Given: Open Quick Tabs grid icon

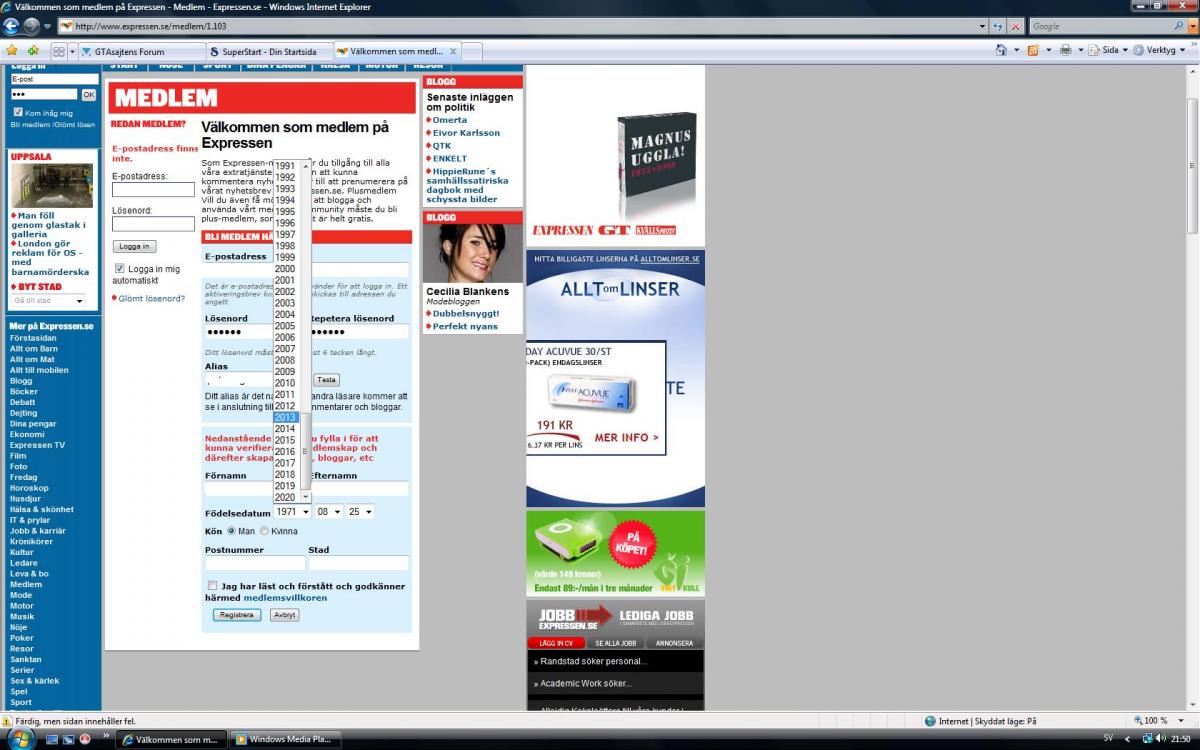Looking at the screenshot, I should (x=59, y=50).
